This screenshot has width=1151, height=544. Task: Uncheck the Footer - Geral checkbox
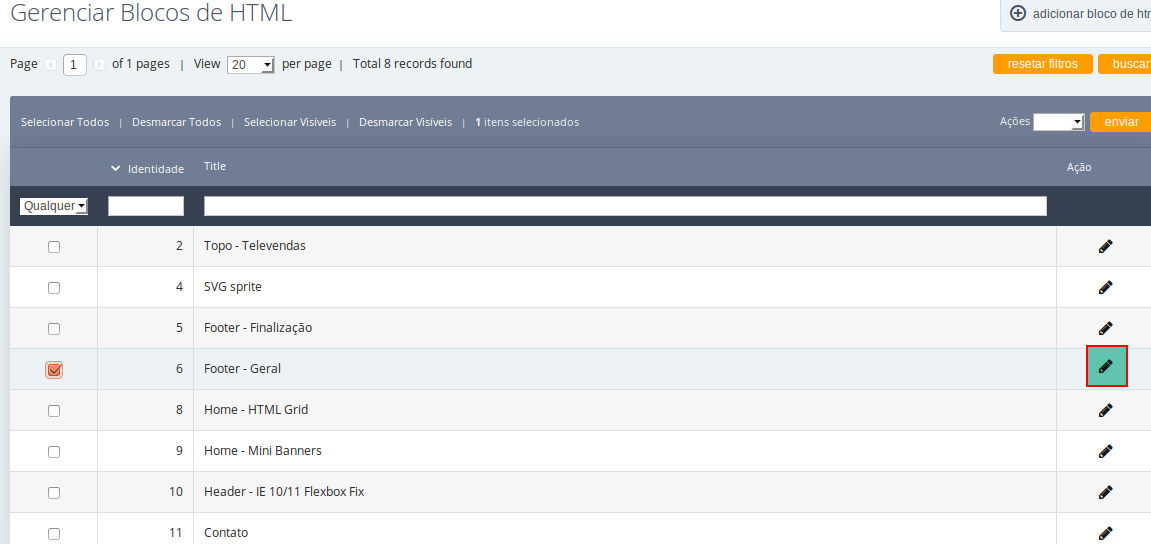(x=54, y=370)
